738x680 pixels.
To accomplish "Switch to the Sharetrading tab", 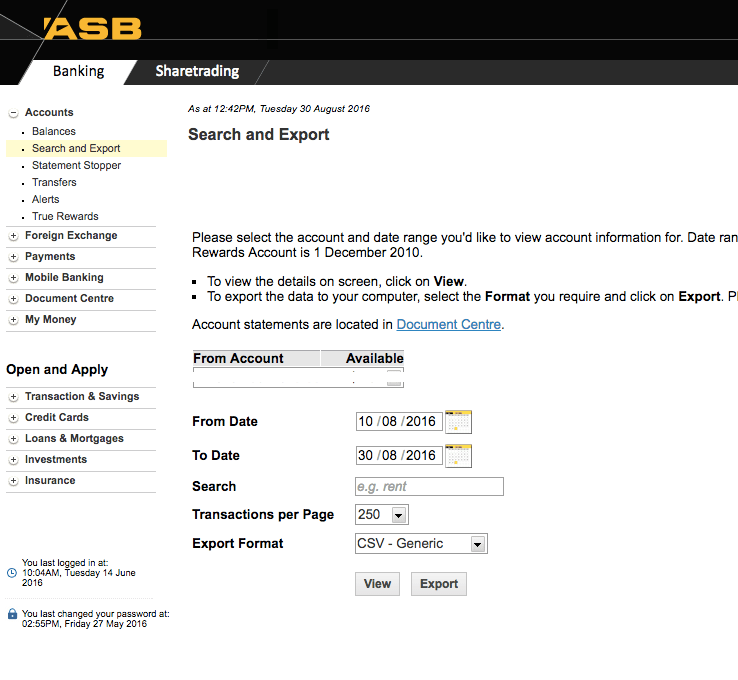I will (x=197, y=71).
